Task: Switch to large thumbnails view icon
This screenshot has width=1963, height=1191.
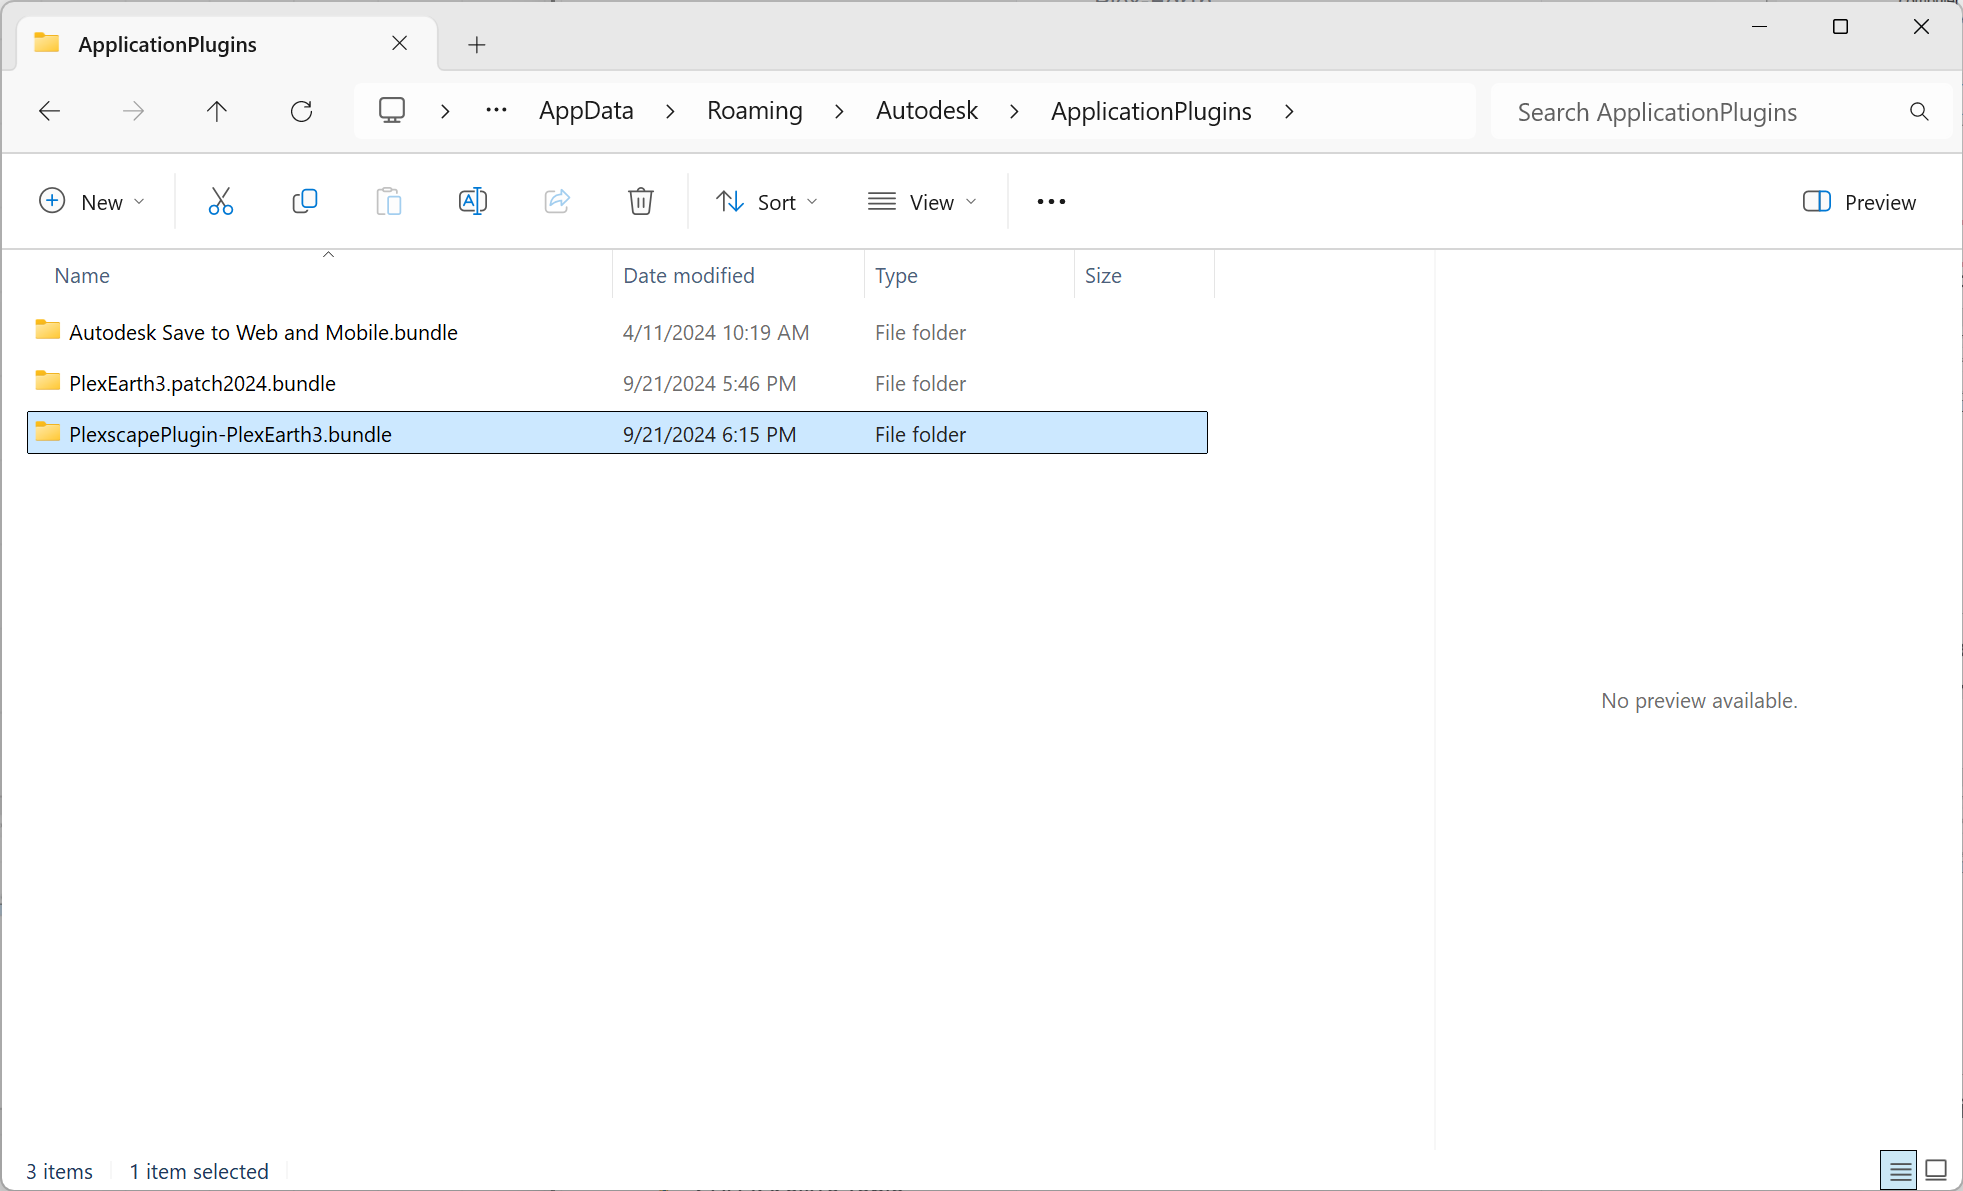Action: coord(1937,1170)
